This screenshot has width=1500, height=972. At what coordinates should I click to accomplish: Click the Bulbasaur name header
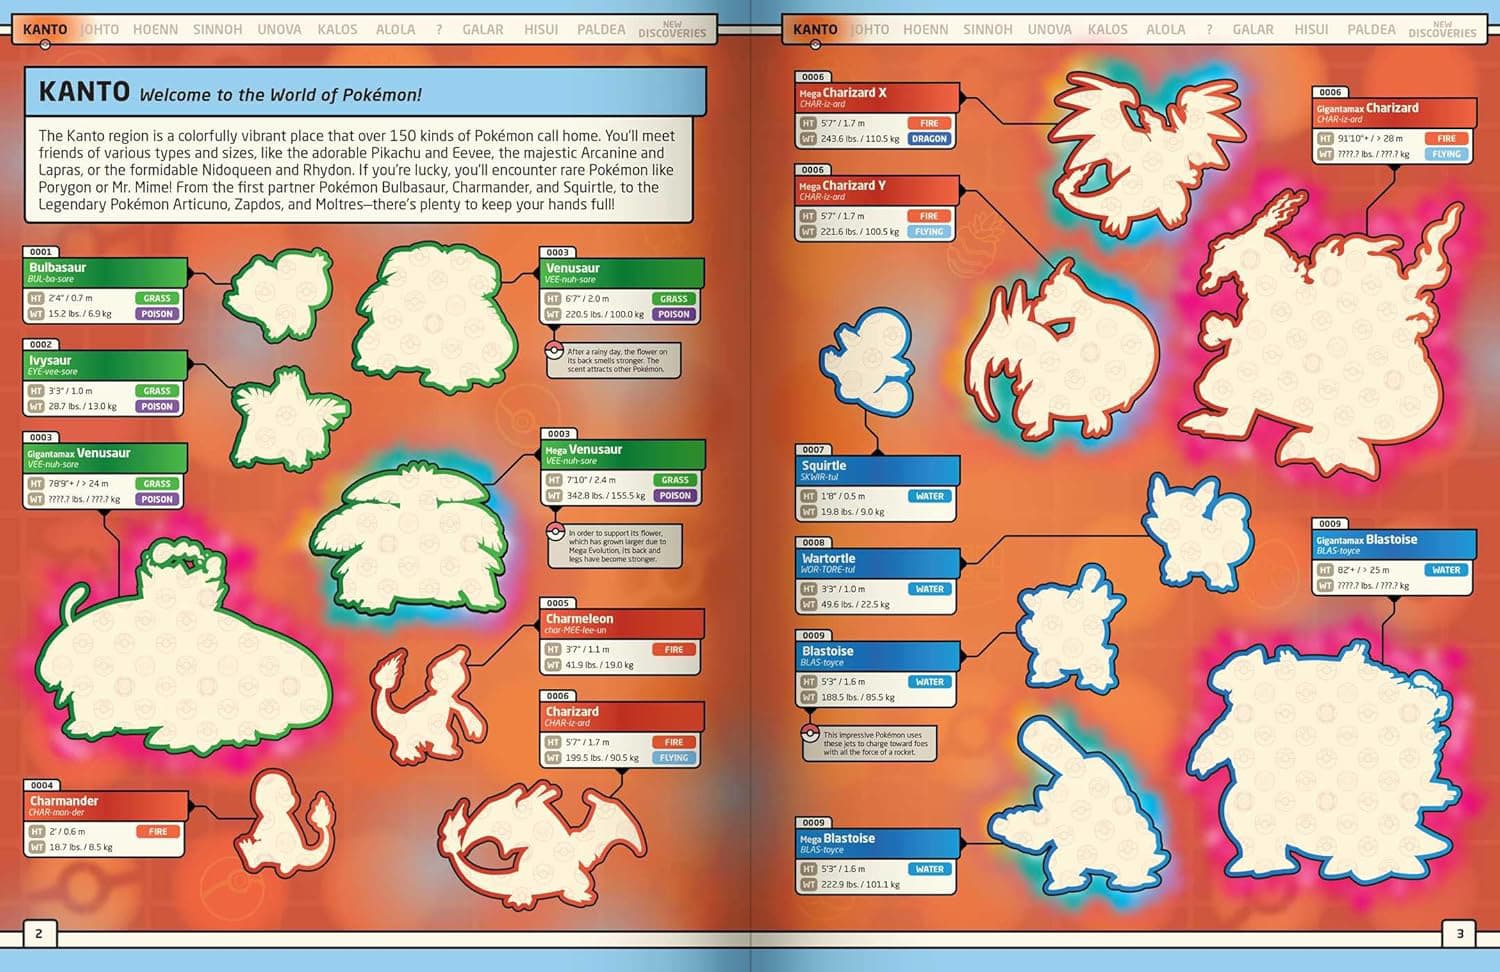click(105, 272)
